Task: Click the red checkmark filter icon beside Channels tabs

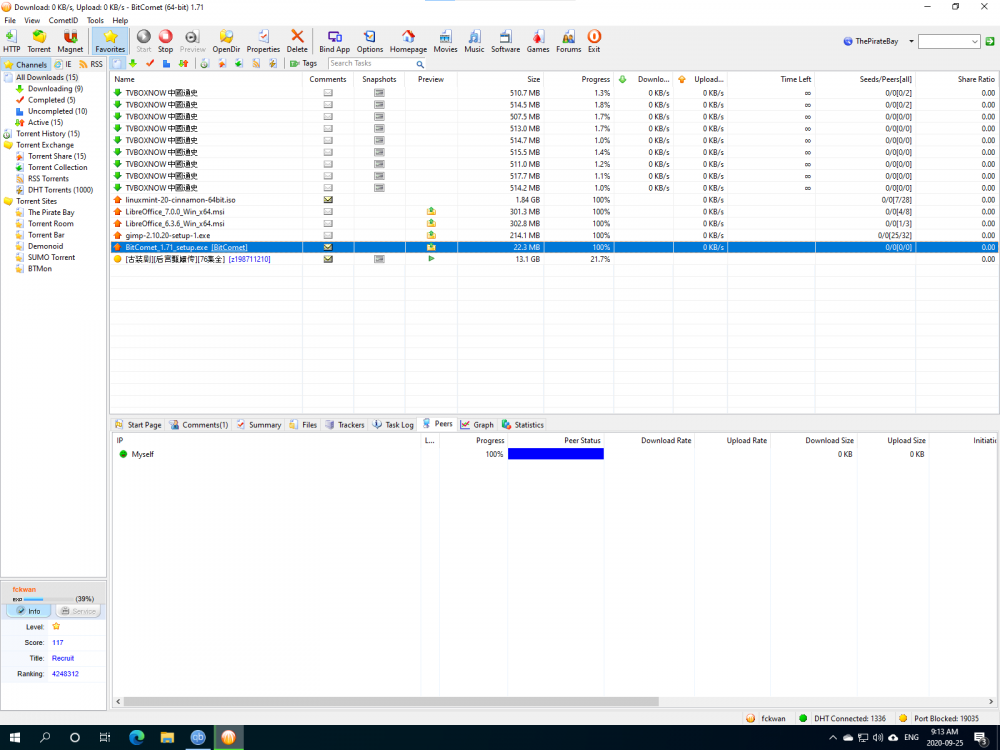Action: [150, 63]
